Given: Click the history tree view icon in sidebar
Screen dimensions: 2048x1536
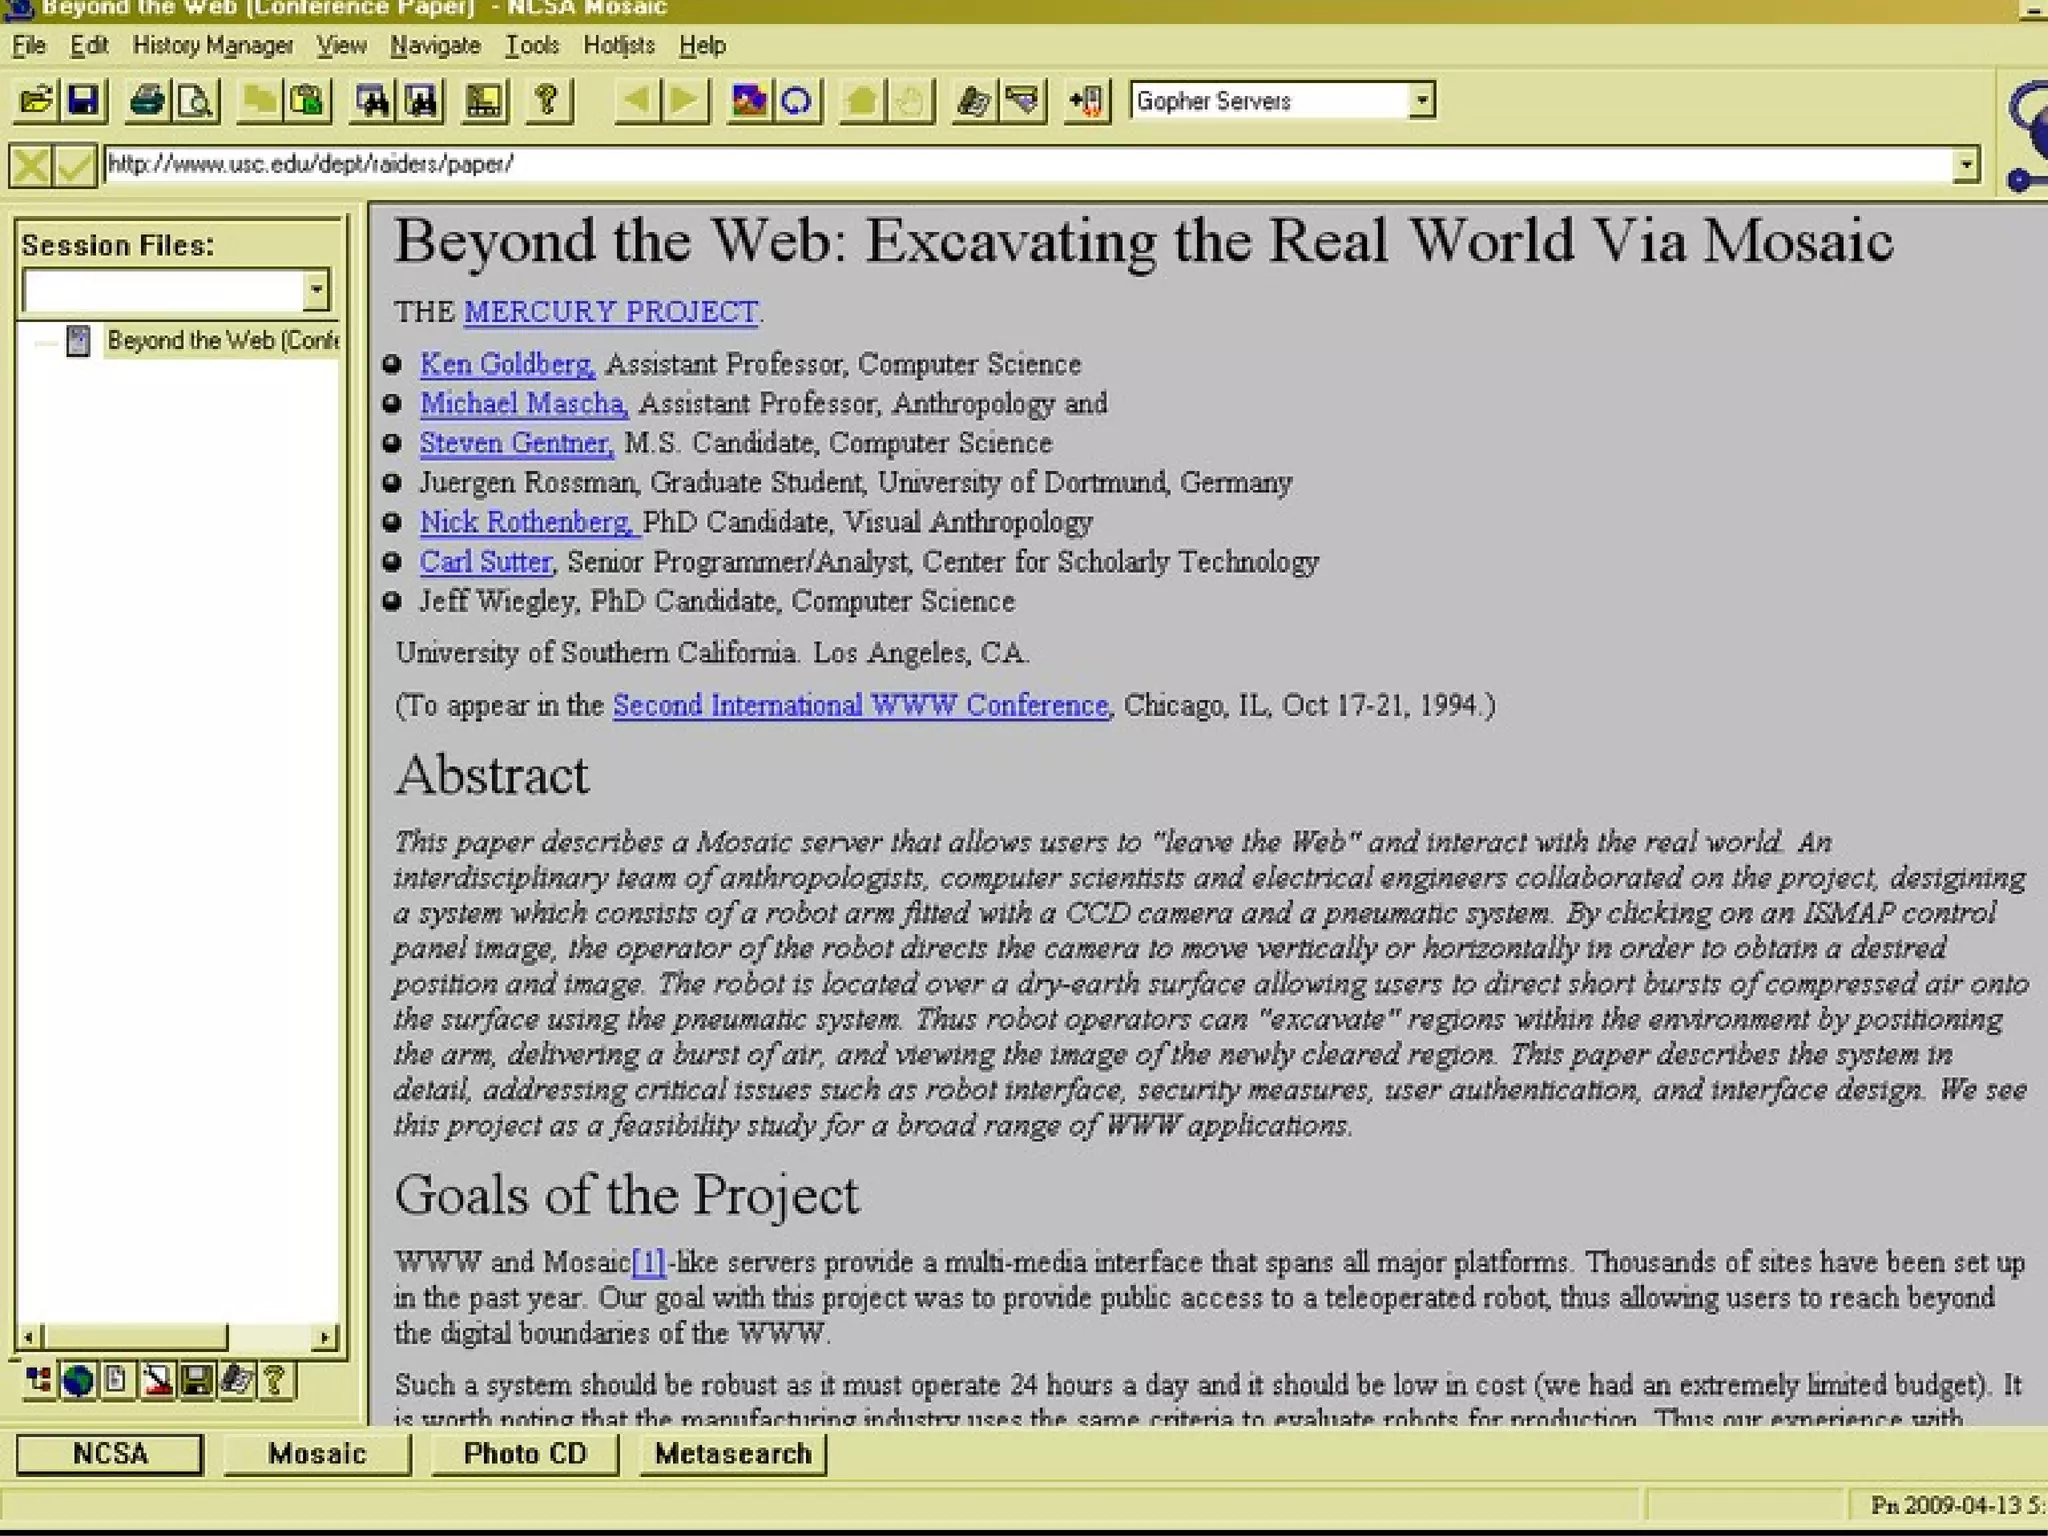Looking at the screenshot, I should 39,1381.
